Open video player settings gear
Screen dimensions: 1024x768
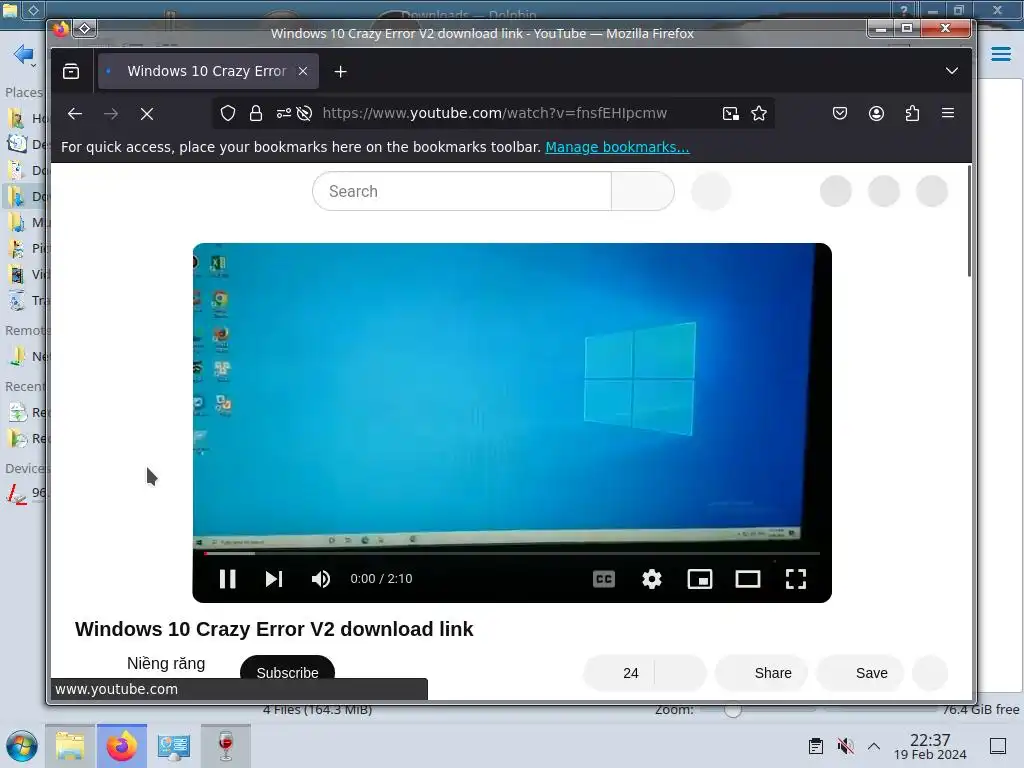(x=652, y=579)
